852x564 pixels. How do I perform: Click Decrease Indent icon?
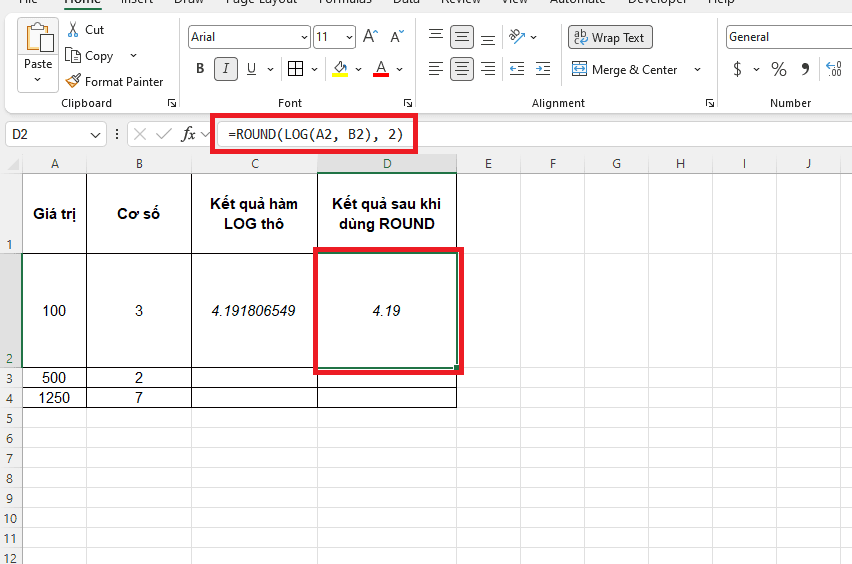(x=517, y=68)
